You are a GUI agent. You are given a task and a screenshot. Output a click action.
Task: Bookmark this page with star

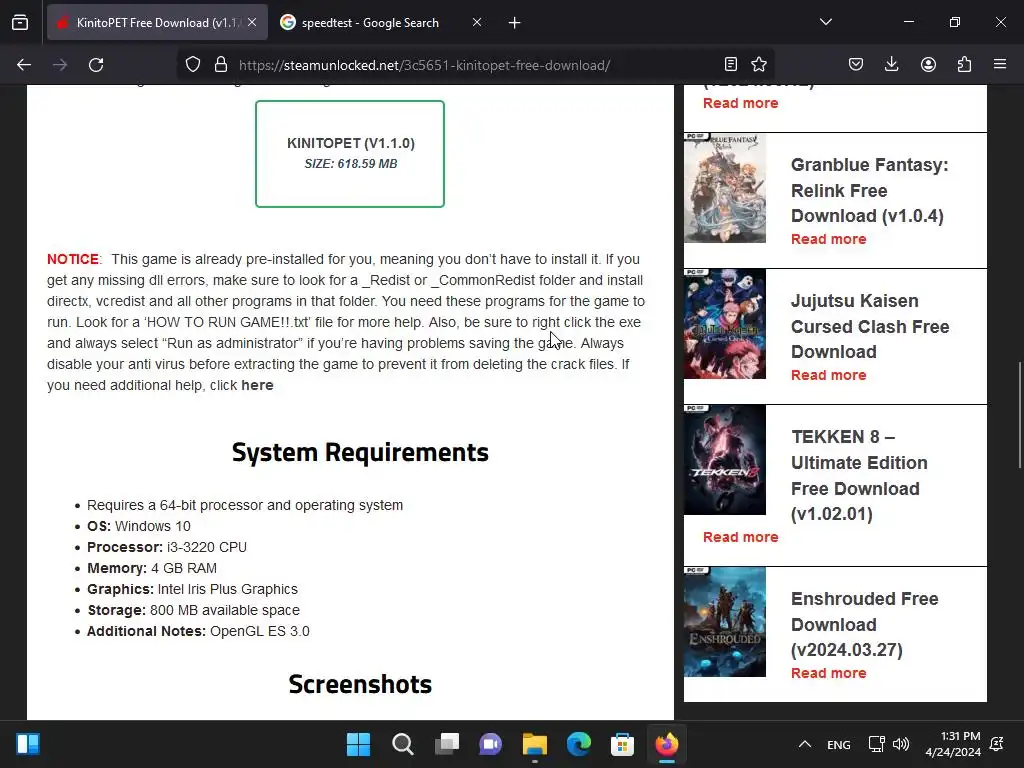pos(759,64)
